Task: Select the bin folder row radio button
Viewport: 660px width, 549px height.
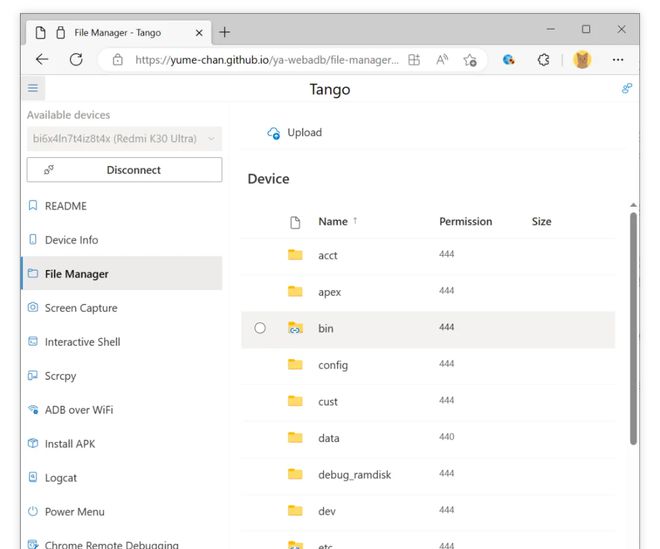Action: tap(260, 328)
